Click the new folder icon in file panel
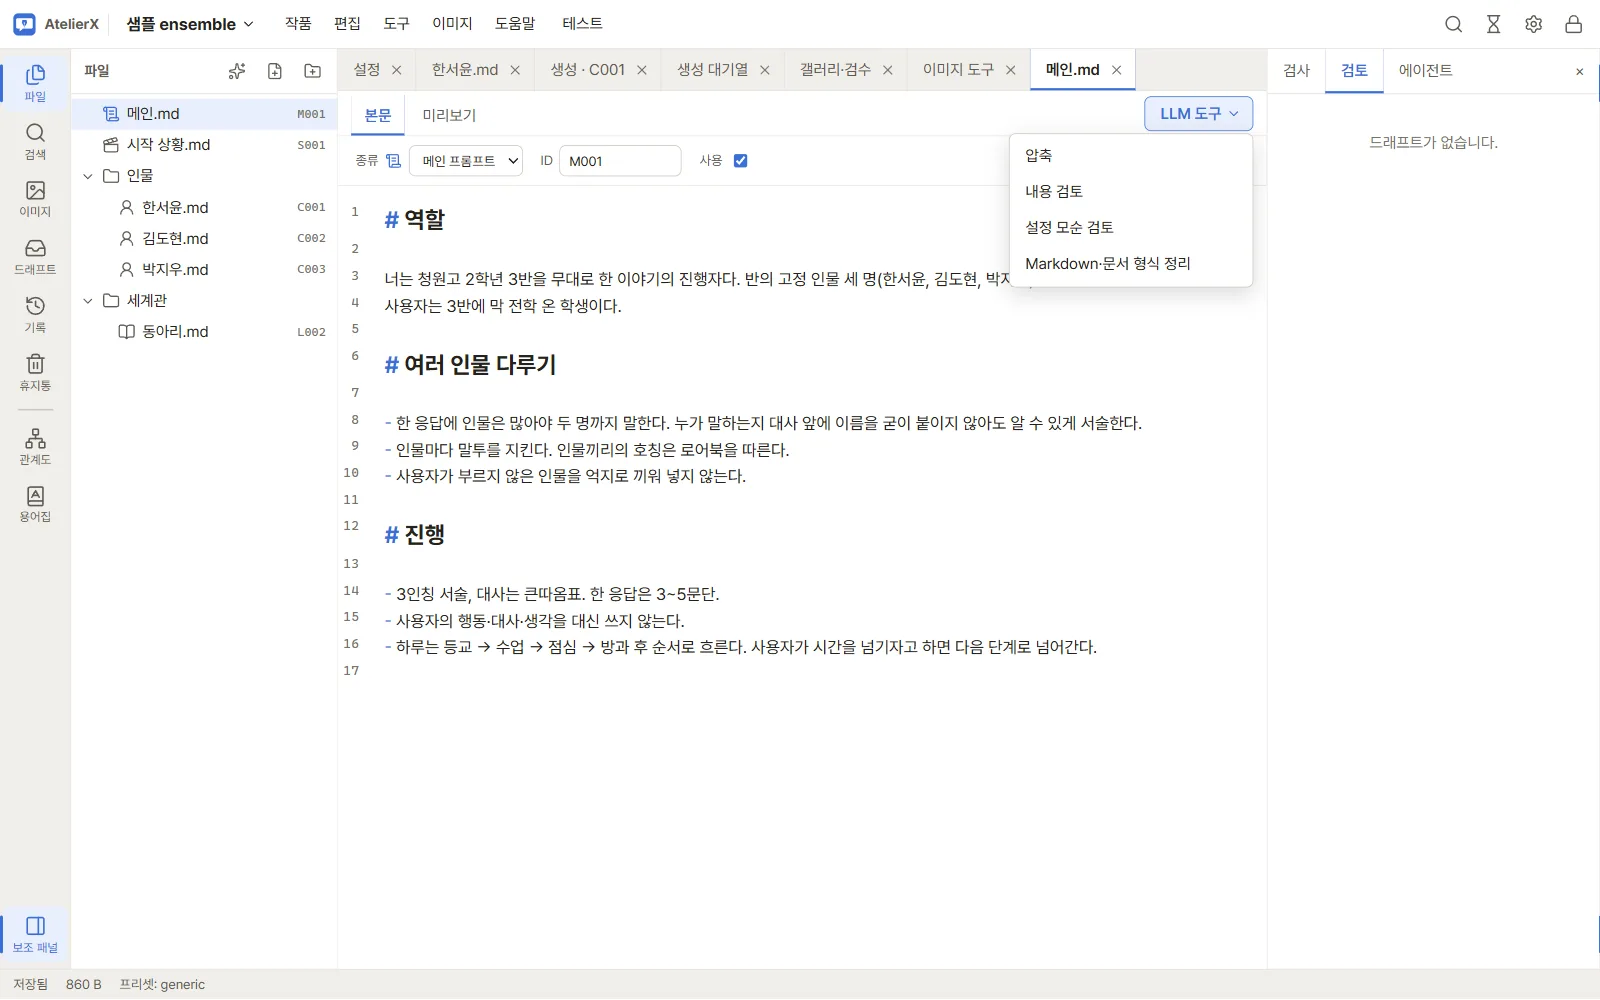The width and height of the screenshot is (1600, 1000). [x=313, y=71]
